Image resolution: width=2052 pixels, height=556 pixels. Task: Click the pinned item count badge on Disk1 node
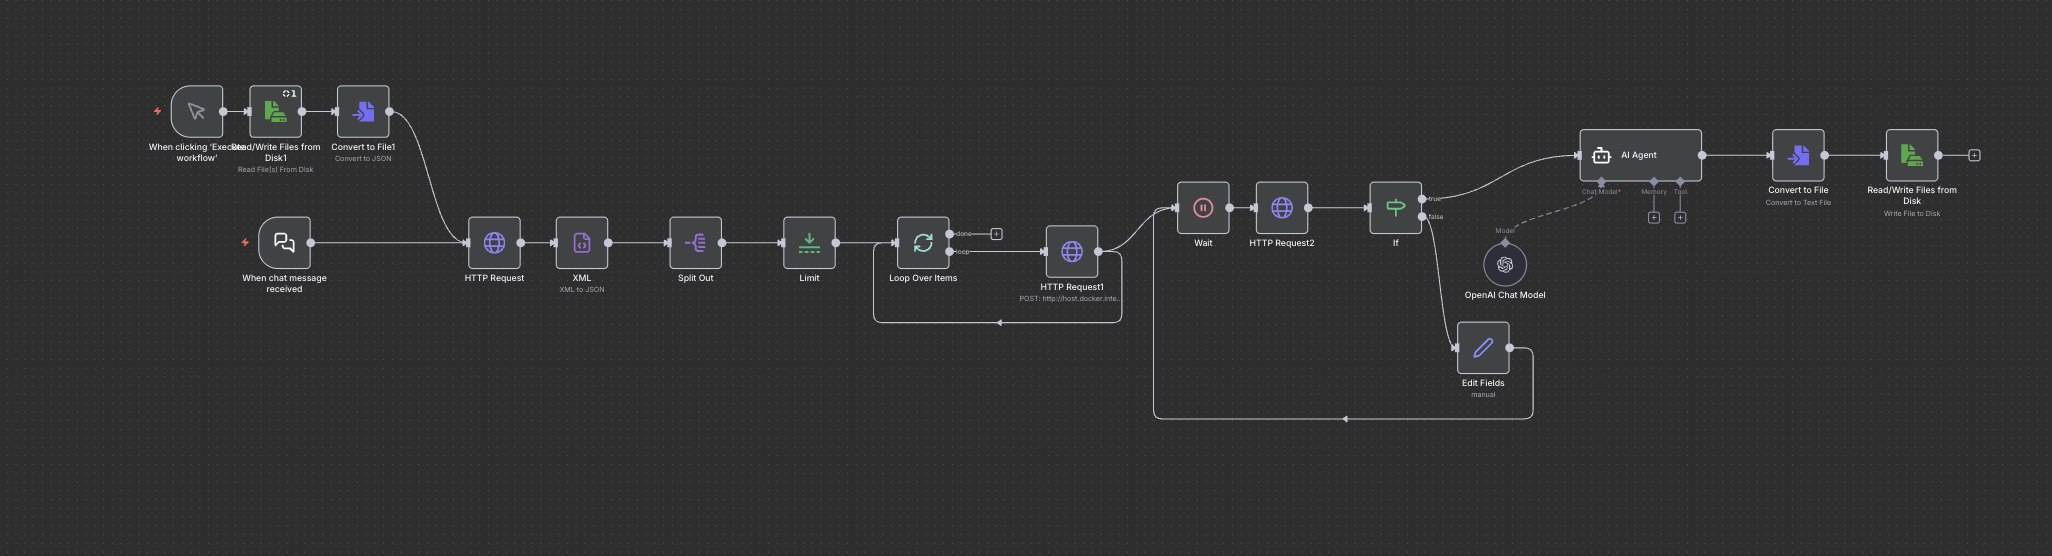(x=290, y=93)
